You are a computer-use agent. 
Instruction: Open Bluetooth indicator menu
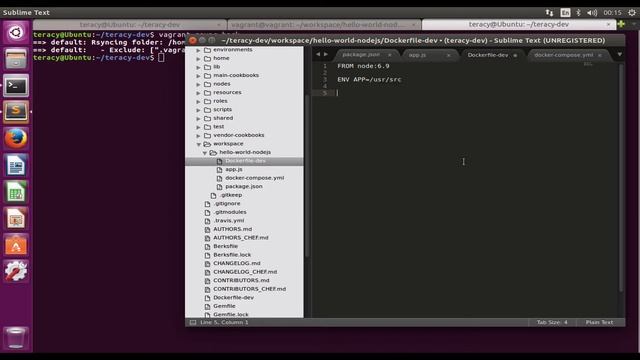[578, 13]
